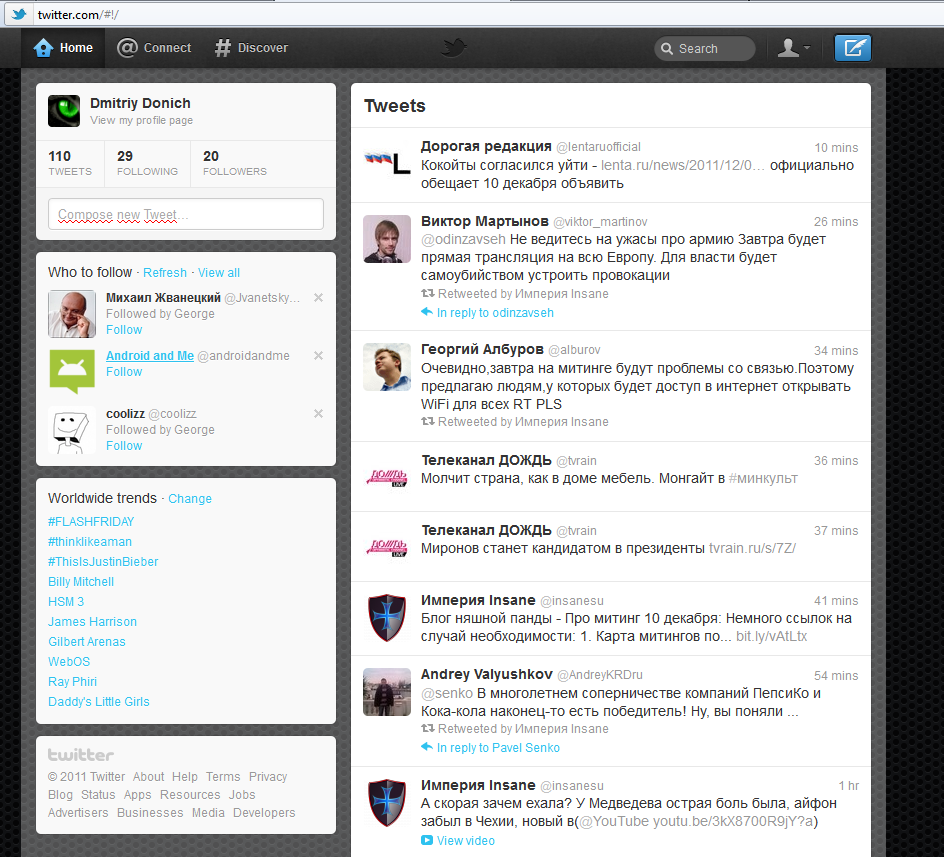Open the footer Developers link
Image resolution: width=944 pixels, height=857 pixels.
(264, 813)
